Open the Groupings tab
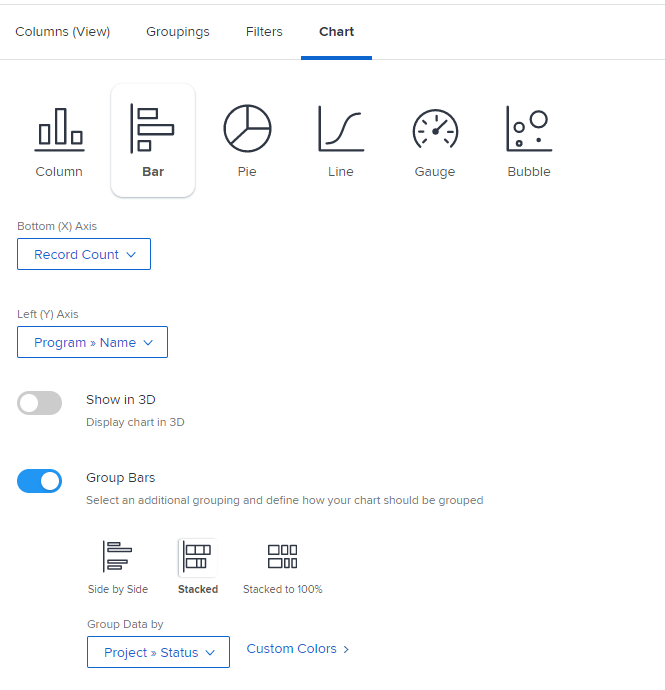Screen dimensions: 665x690 (x=178, y=32)
